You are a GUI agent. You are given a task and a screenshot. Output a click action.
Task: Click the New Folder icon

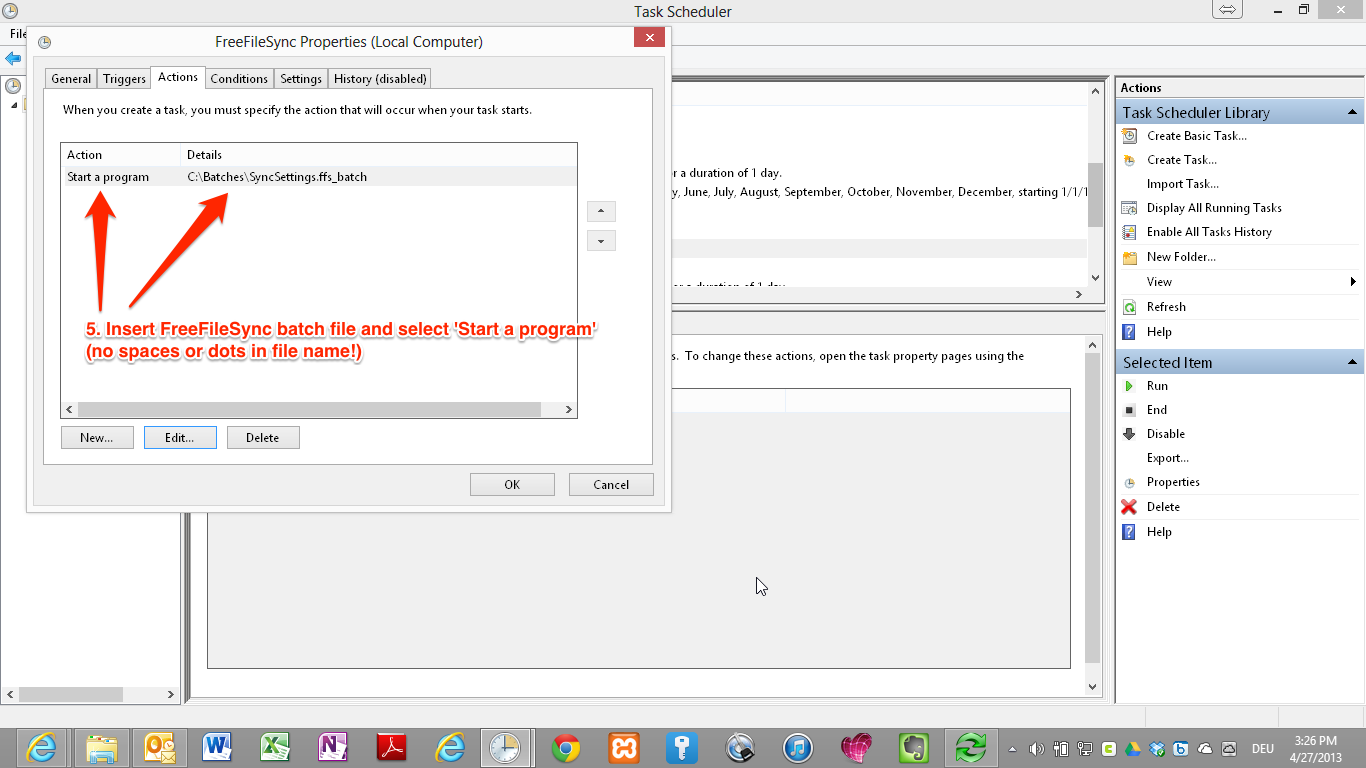[x=1129, y=257]
